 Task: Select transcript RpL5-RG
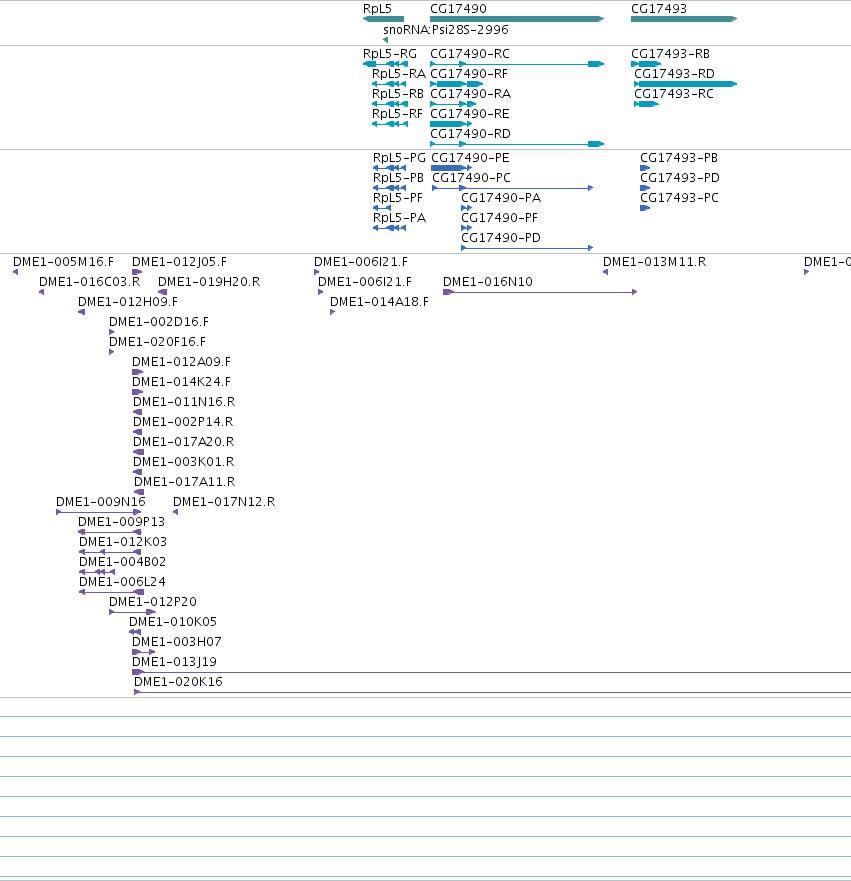pos(385,64)
